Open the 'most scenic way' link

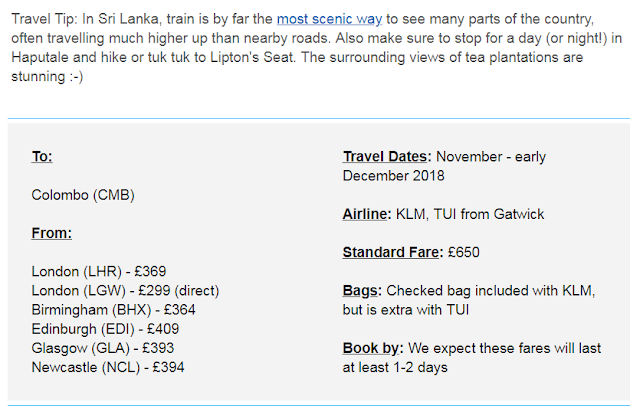(x=329, y=19)
